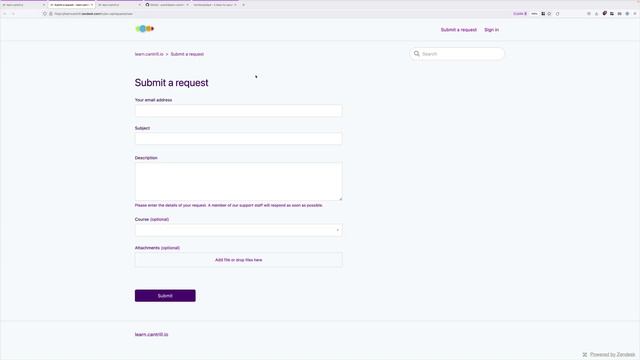Click the Submit a request header link

(458, 30)
